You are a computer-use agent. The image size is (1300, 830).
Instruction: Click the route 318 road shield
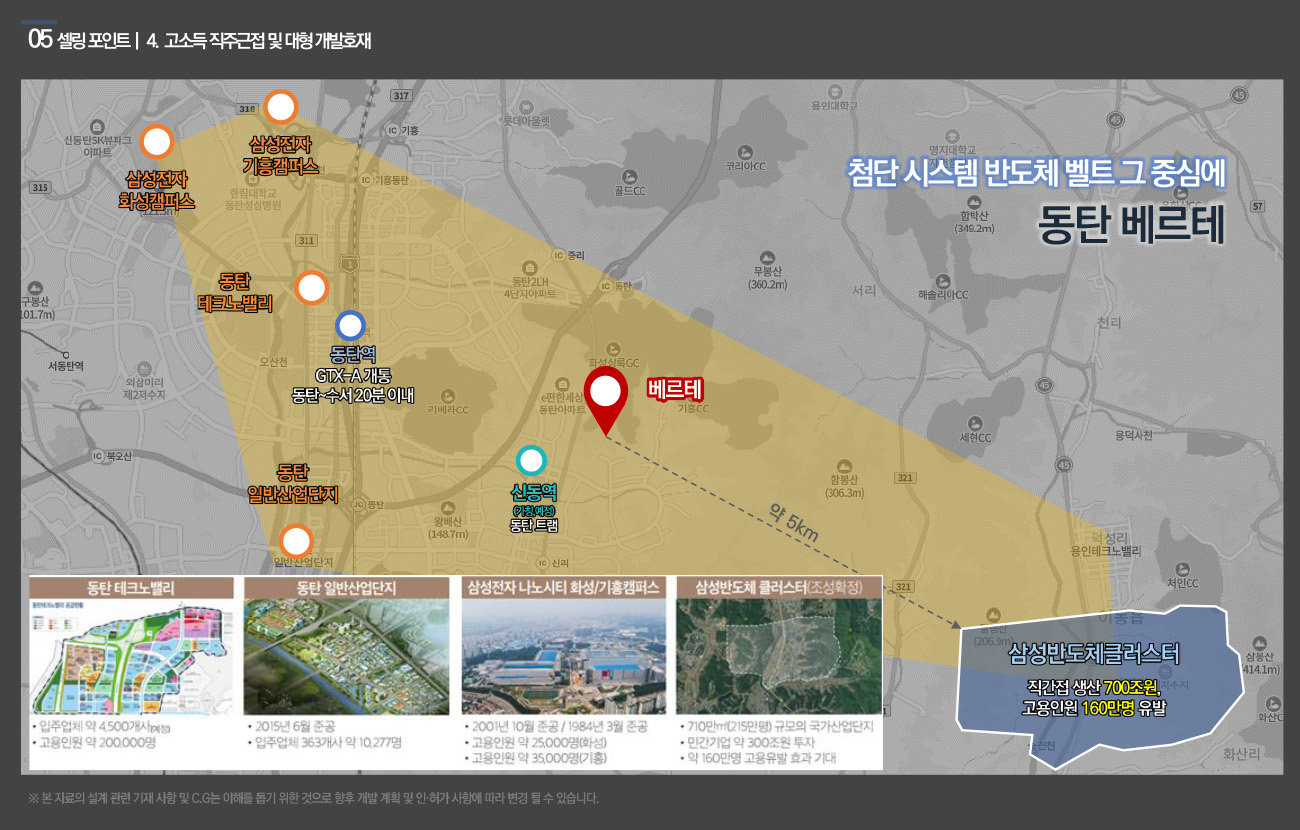[247, 107]
